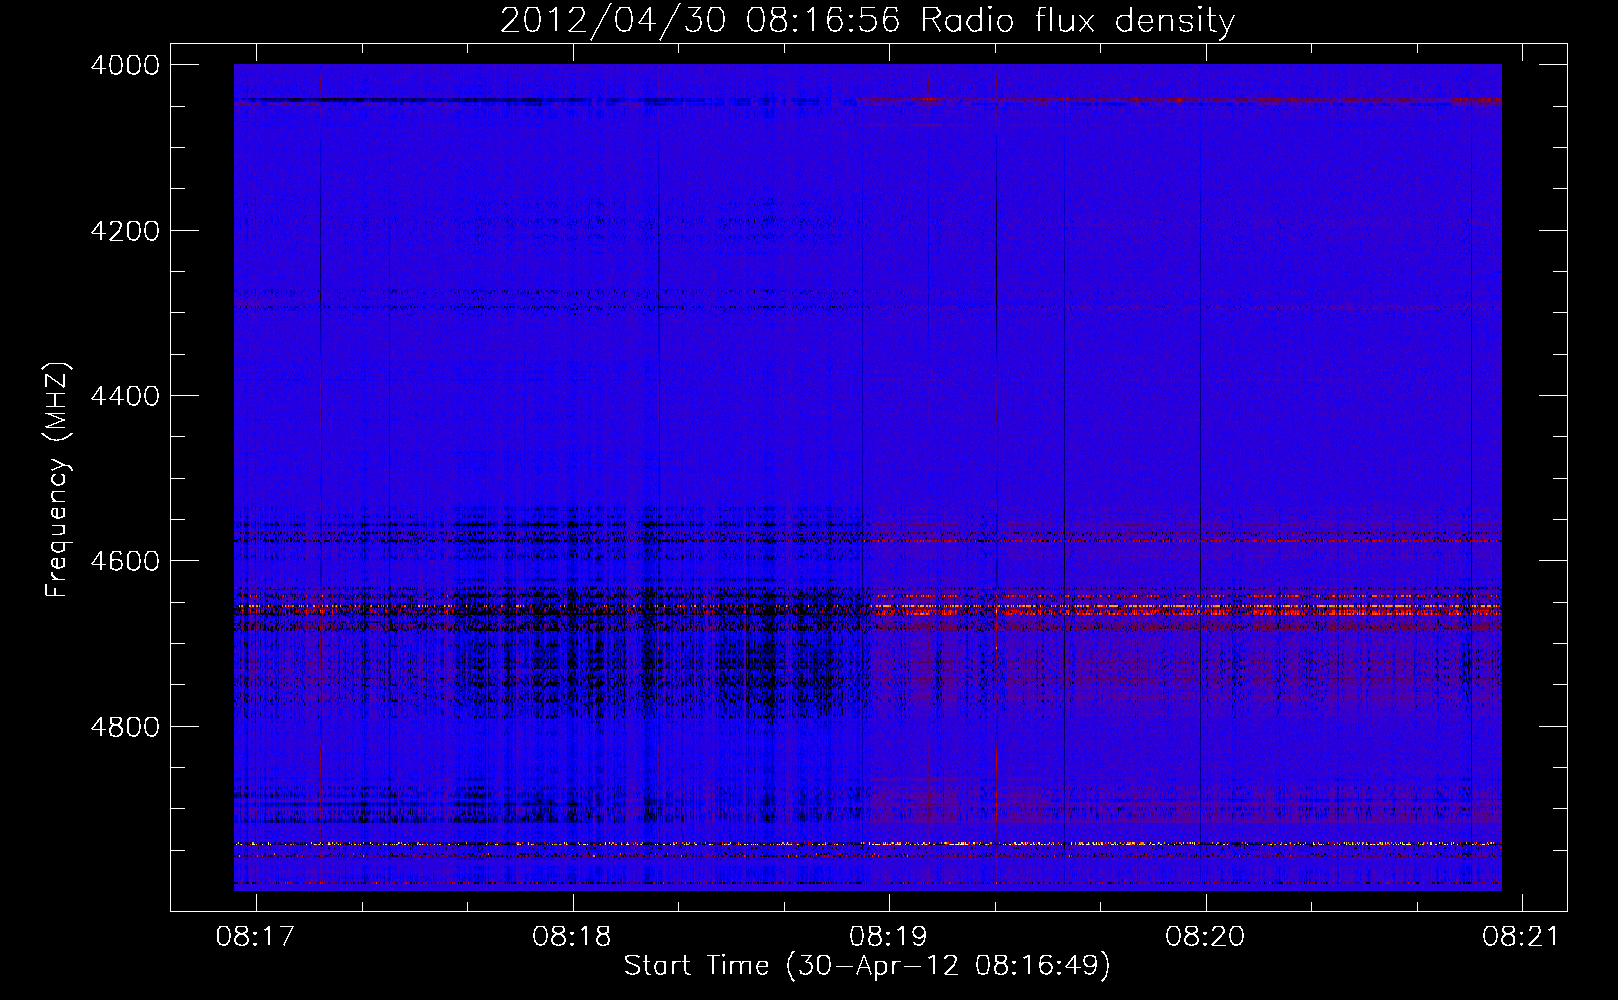1618x1000 pixels.
Task: Click the 08:18 time tick label
Action: coord(572,936)
